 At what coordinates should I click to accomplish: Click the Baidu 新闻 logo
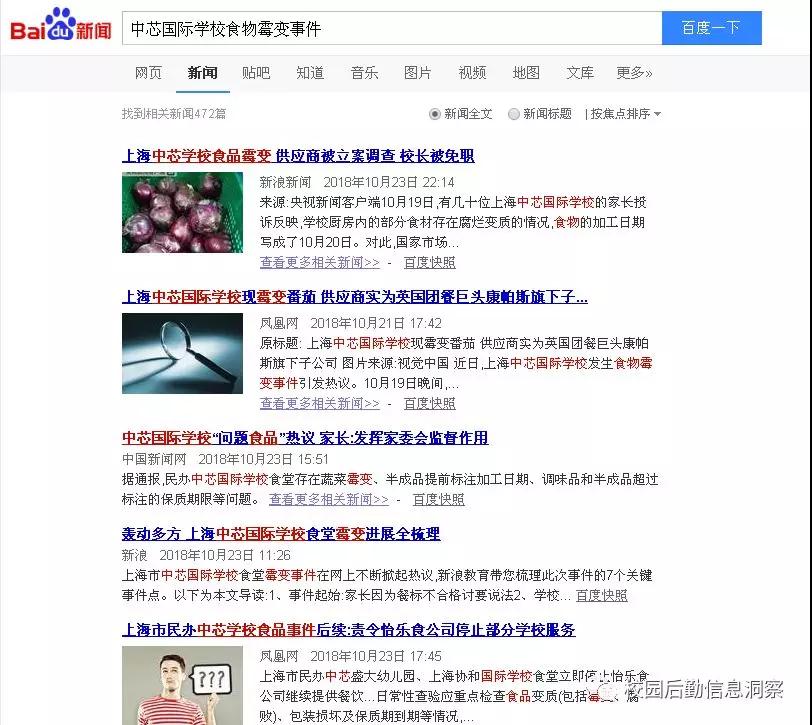[61, 26]
